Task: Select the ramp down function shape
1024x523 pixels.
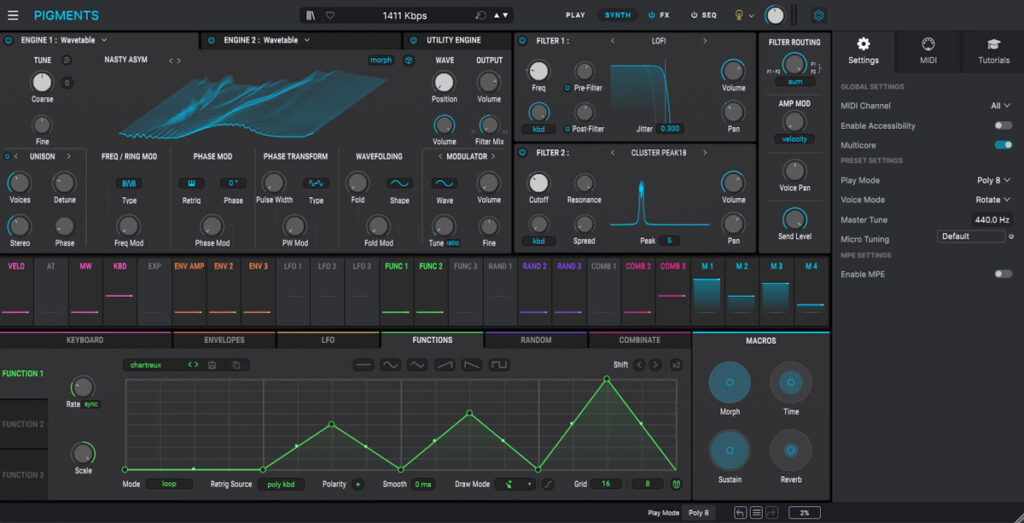Action: pos(472,365)
